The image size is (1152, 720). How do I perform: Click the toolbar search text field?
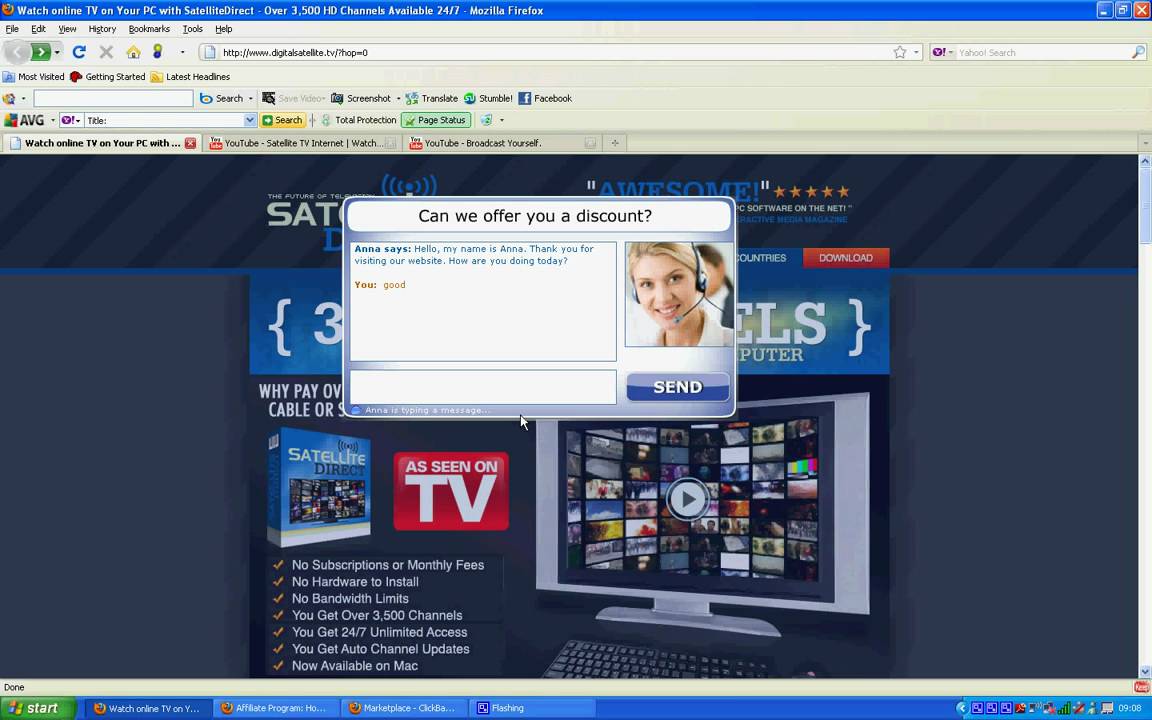point(113,98)
